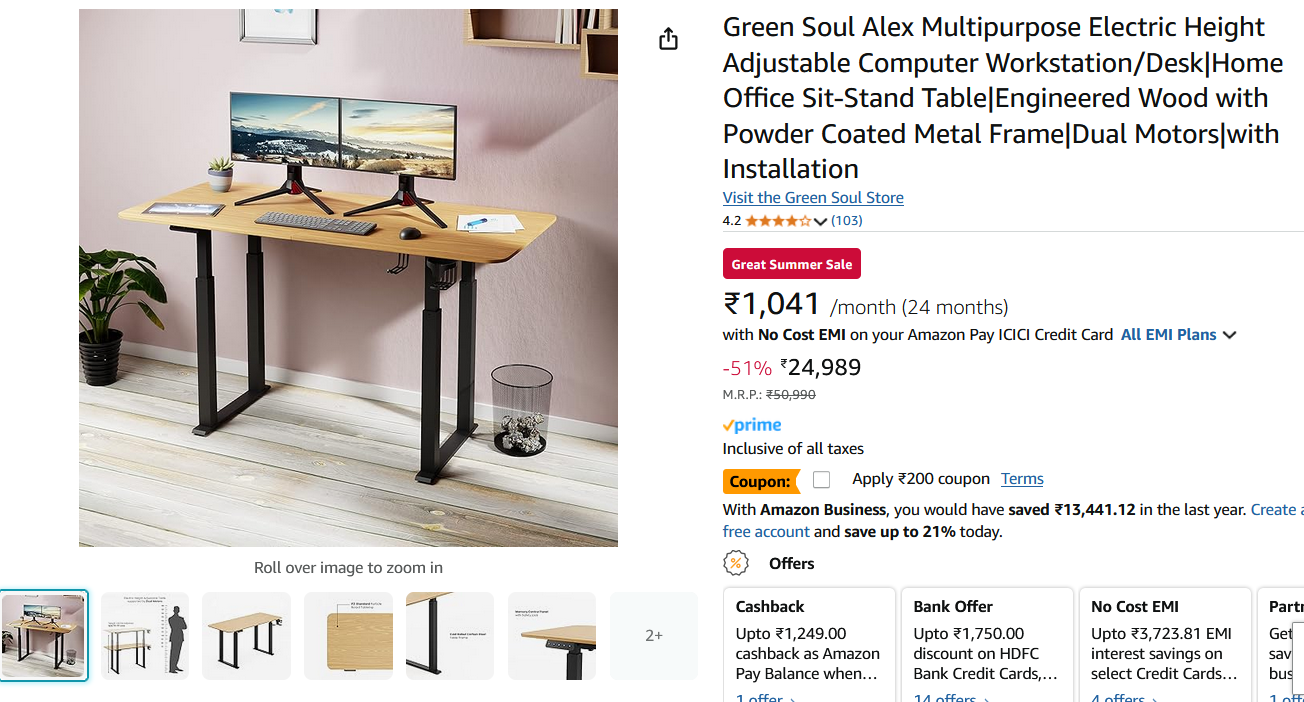Click the Prime logo

[x=752, y=425]
